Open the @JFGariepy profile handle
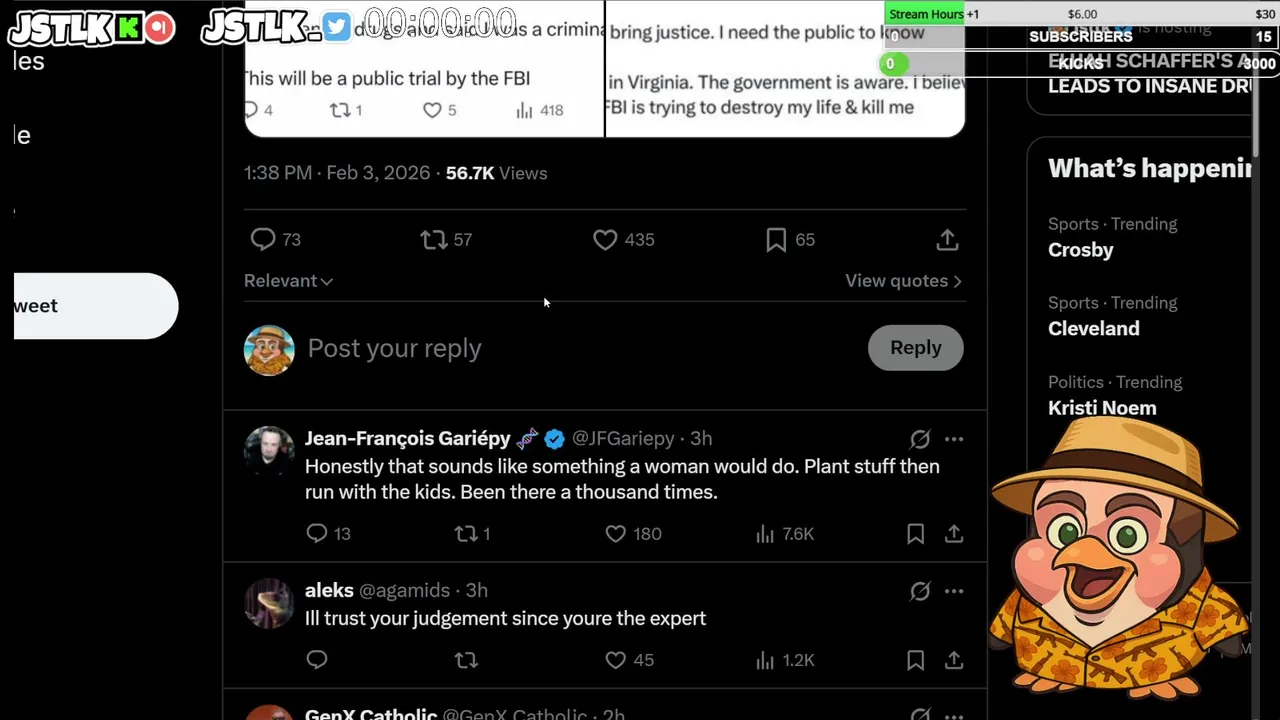Screen dimensions: 1280x720 (623, 439)
